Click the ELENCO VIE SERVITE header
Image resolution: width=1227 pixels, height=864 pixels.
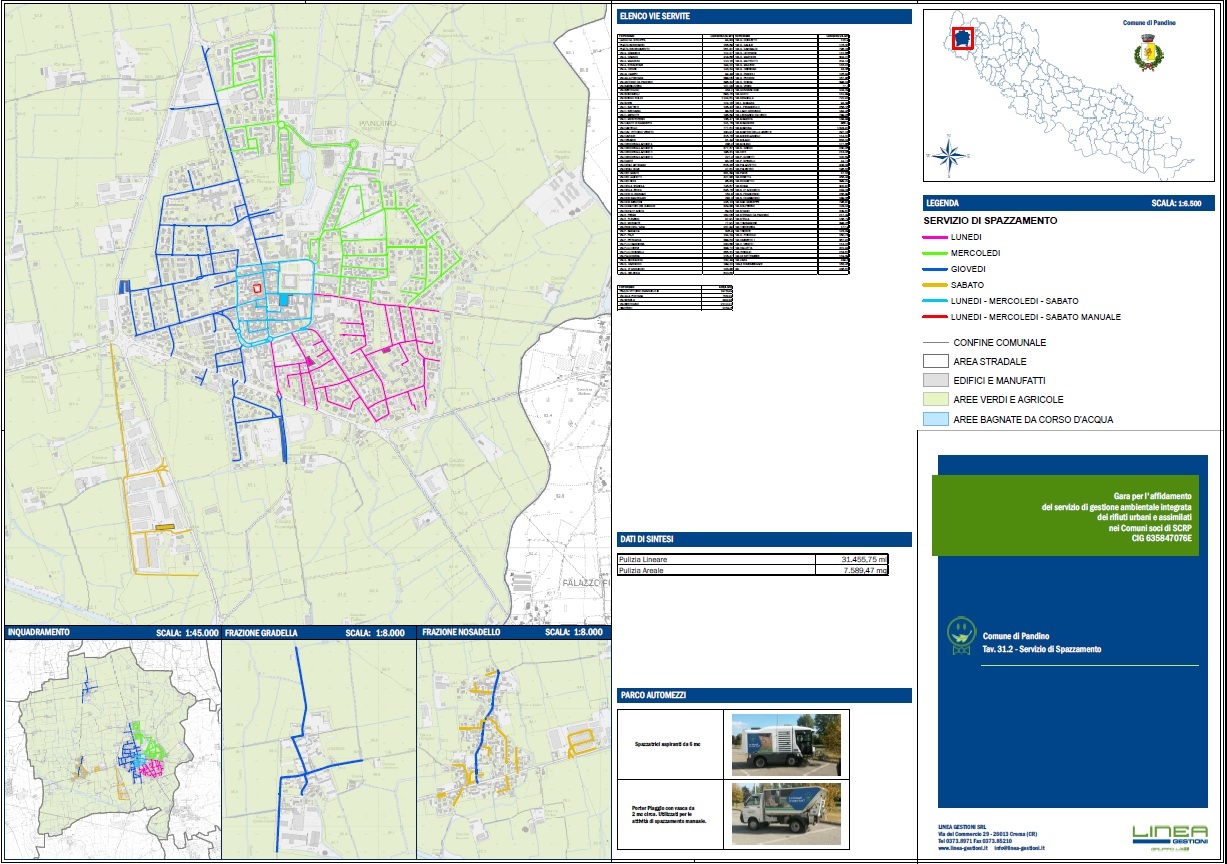656,16
